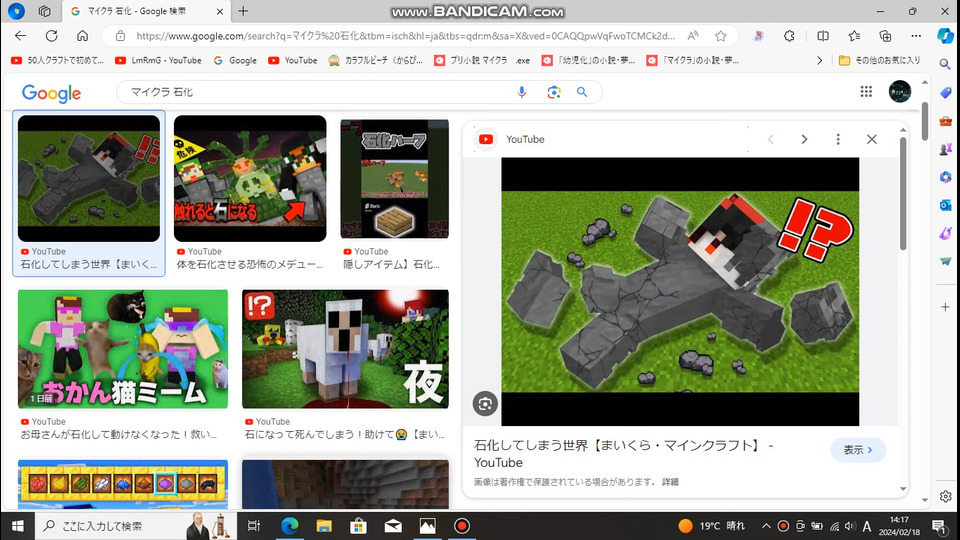Open the おかん猫ミーム thumbnail
The image size is (960, 540).
122,349
